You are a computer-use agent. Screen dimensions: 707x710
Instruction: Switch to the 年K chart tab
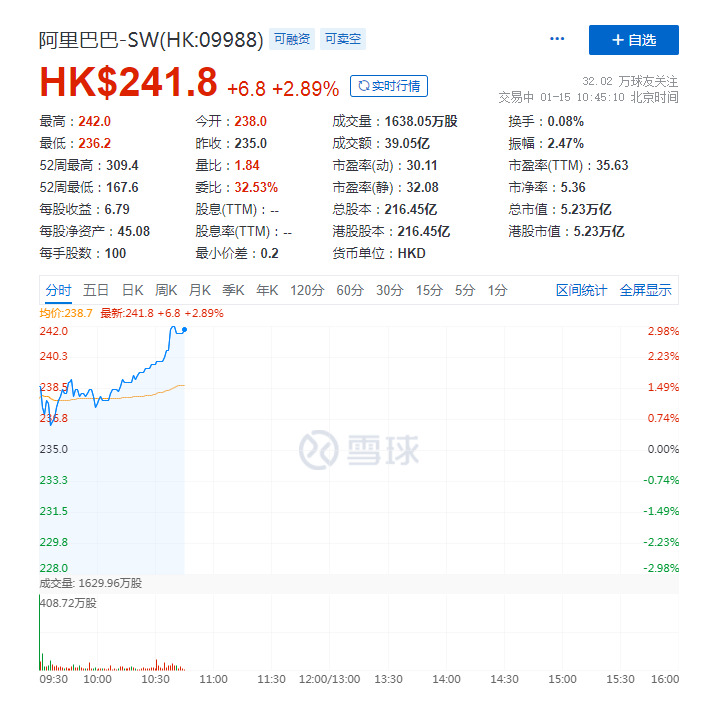(267, 290)
